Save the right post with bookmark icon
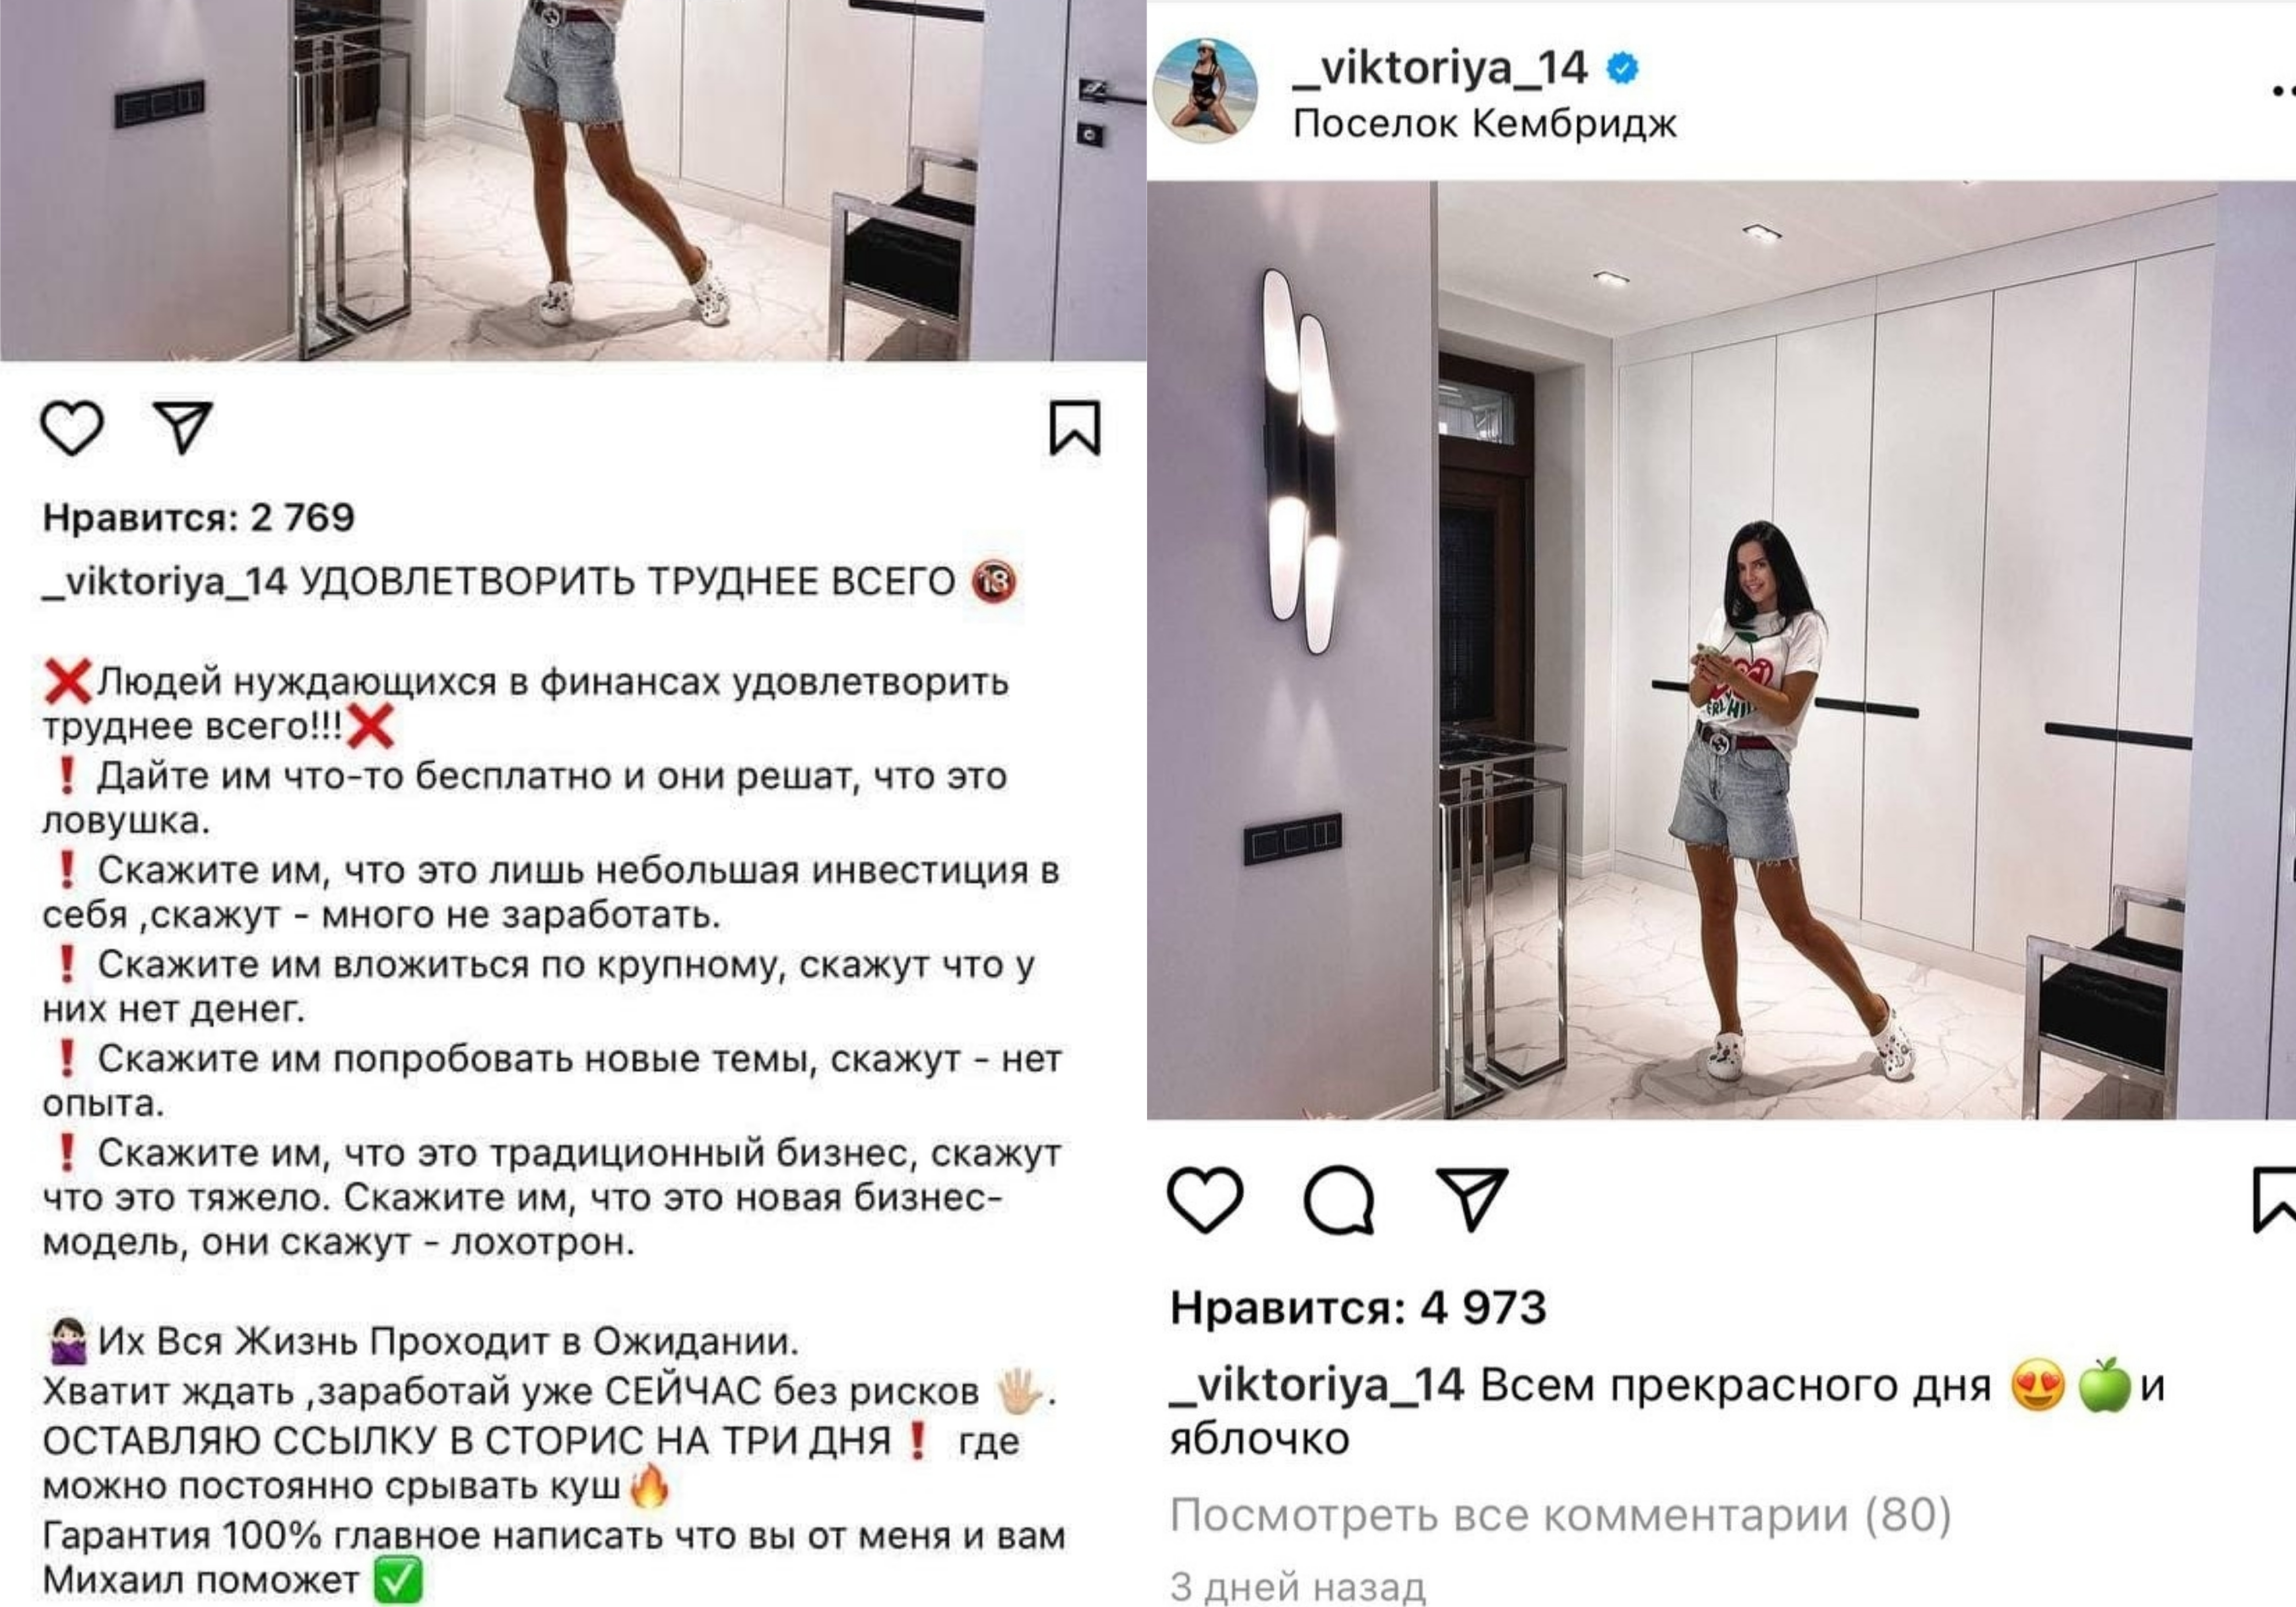The width and height of the screenshot is (2296, 1607). click(x=2274, y=1199)
